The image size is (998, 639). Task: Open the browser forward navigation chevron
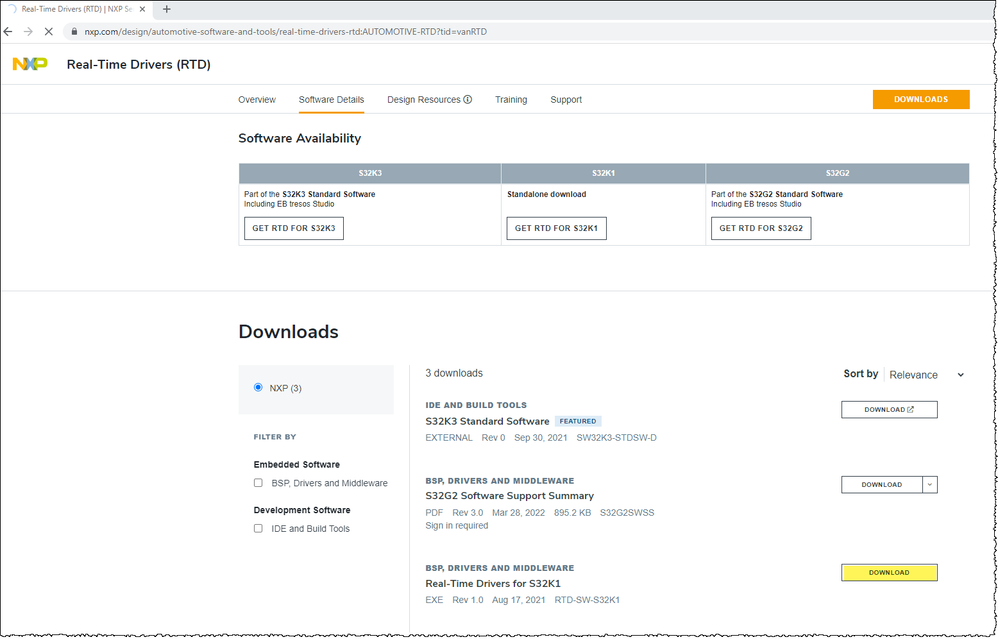pos(28,31)
